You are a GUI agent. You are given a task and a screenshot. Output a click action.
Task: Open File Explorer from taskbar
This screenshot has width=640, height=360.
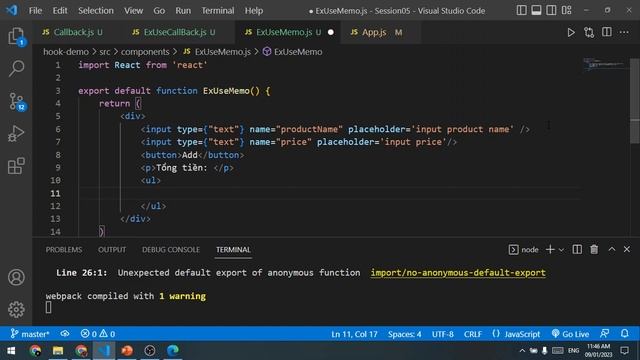tap(58, 351)
